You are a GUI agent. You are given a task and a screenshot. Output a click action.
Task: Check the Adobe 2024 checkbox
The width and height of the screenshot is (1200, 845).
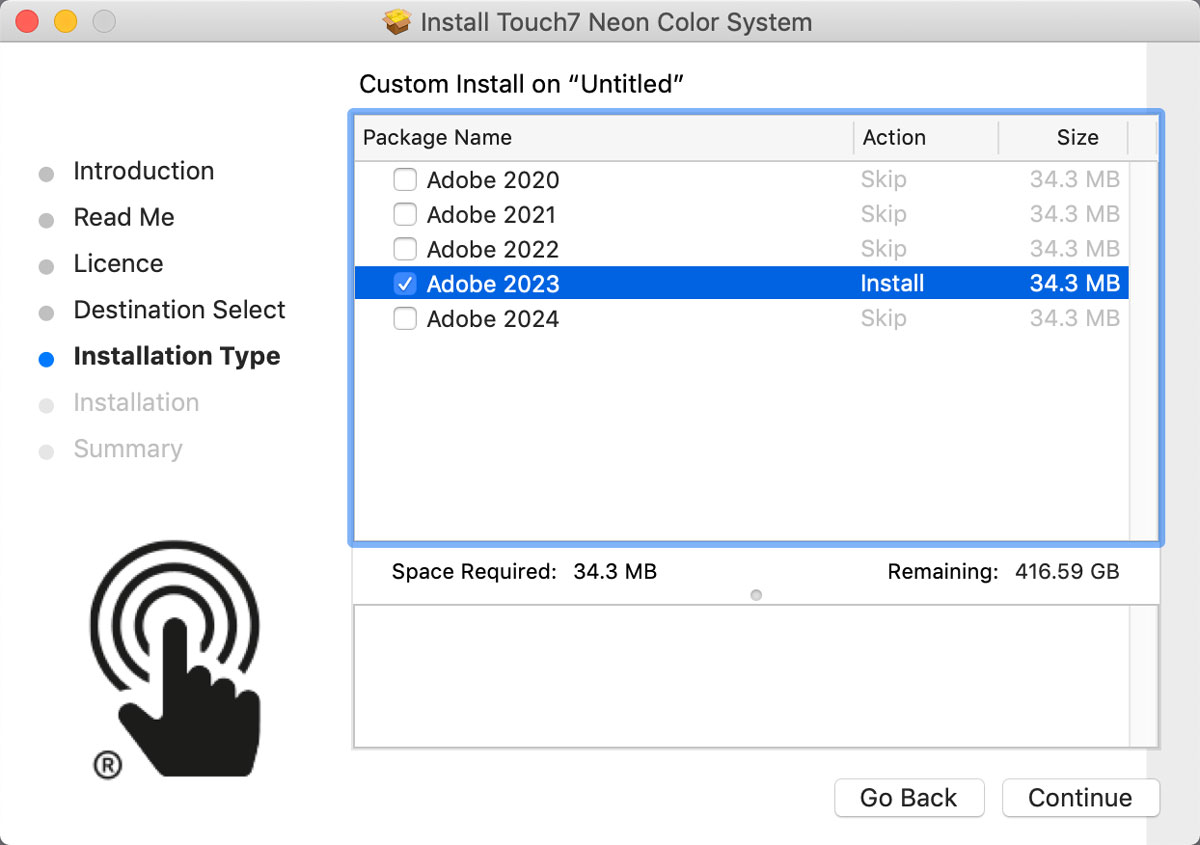tap(405, 319)
